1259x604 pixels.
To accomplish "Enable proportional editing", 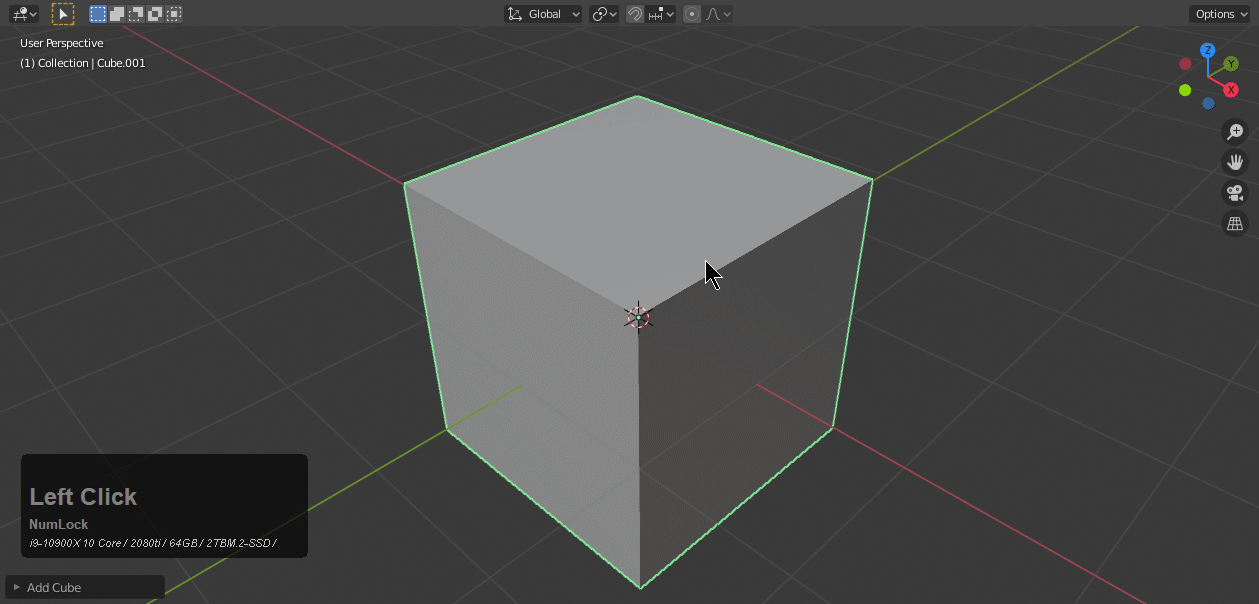I will click(x=691, y=13).
